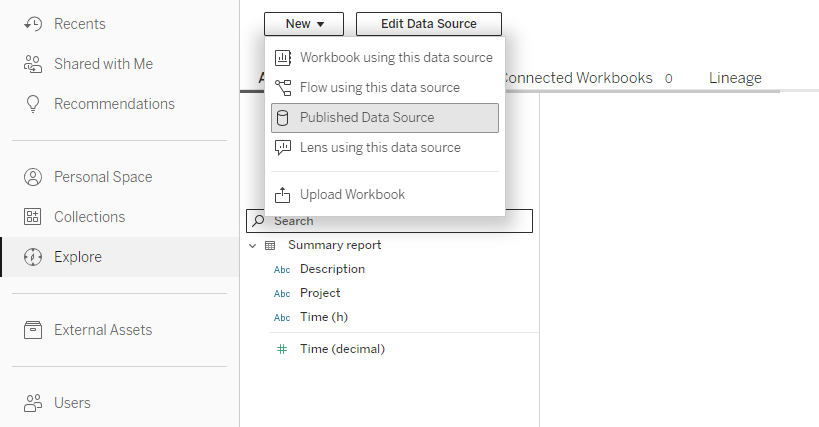Click the Edit Data Source button
This screenshot has width=819, height=427.
(x=428, y=24)
